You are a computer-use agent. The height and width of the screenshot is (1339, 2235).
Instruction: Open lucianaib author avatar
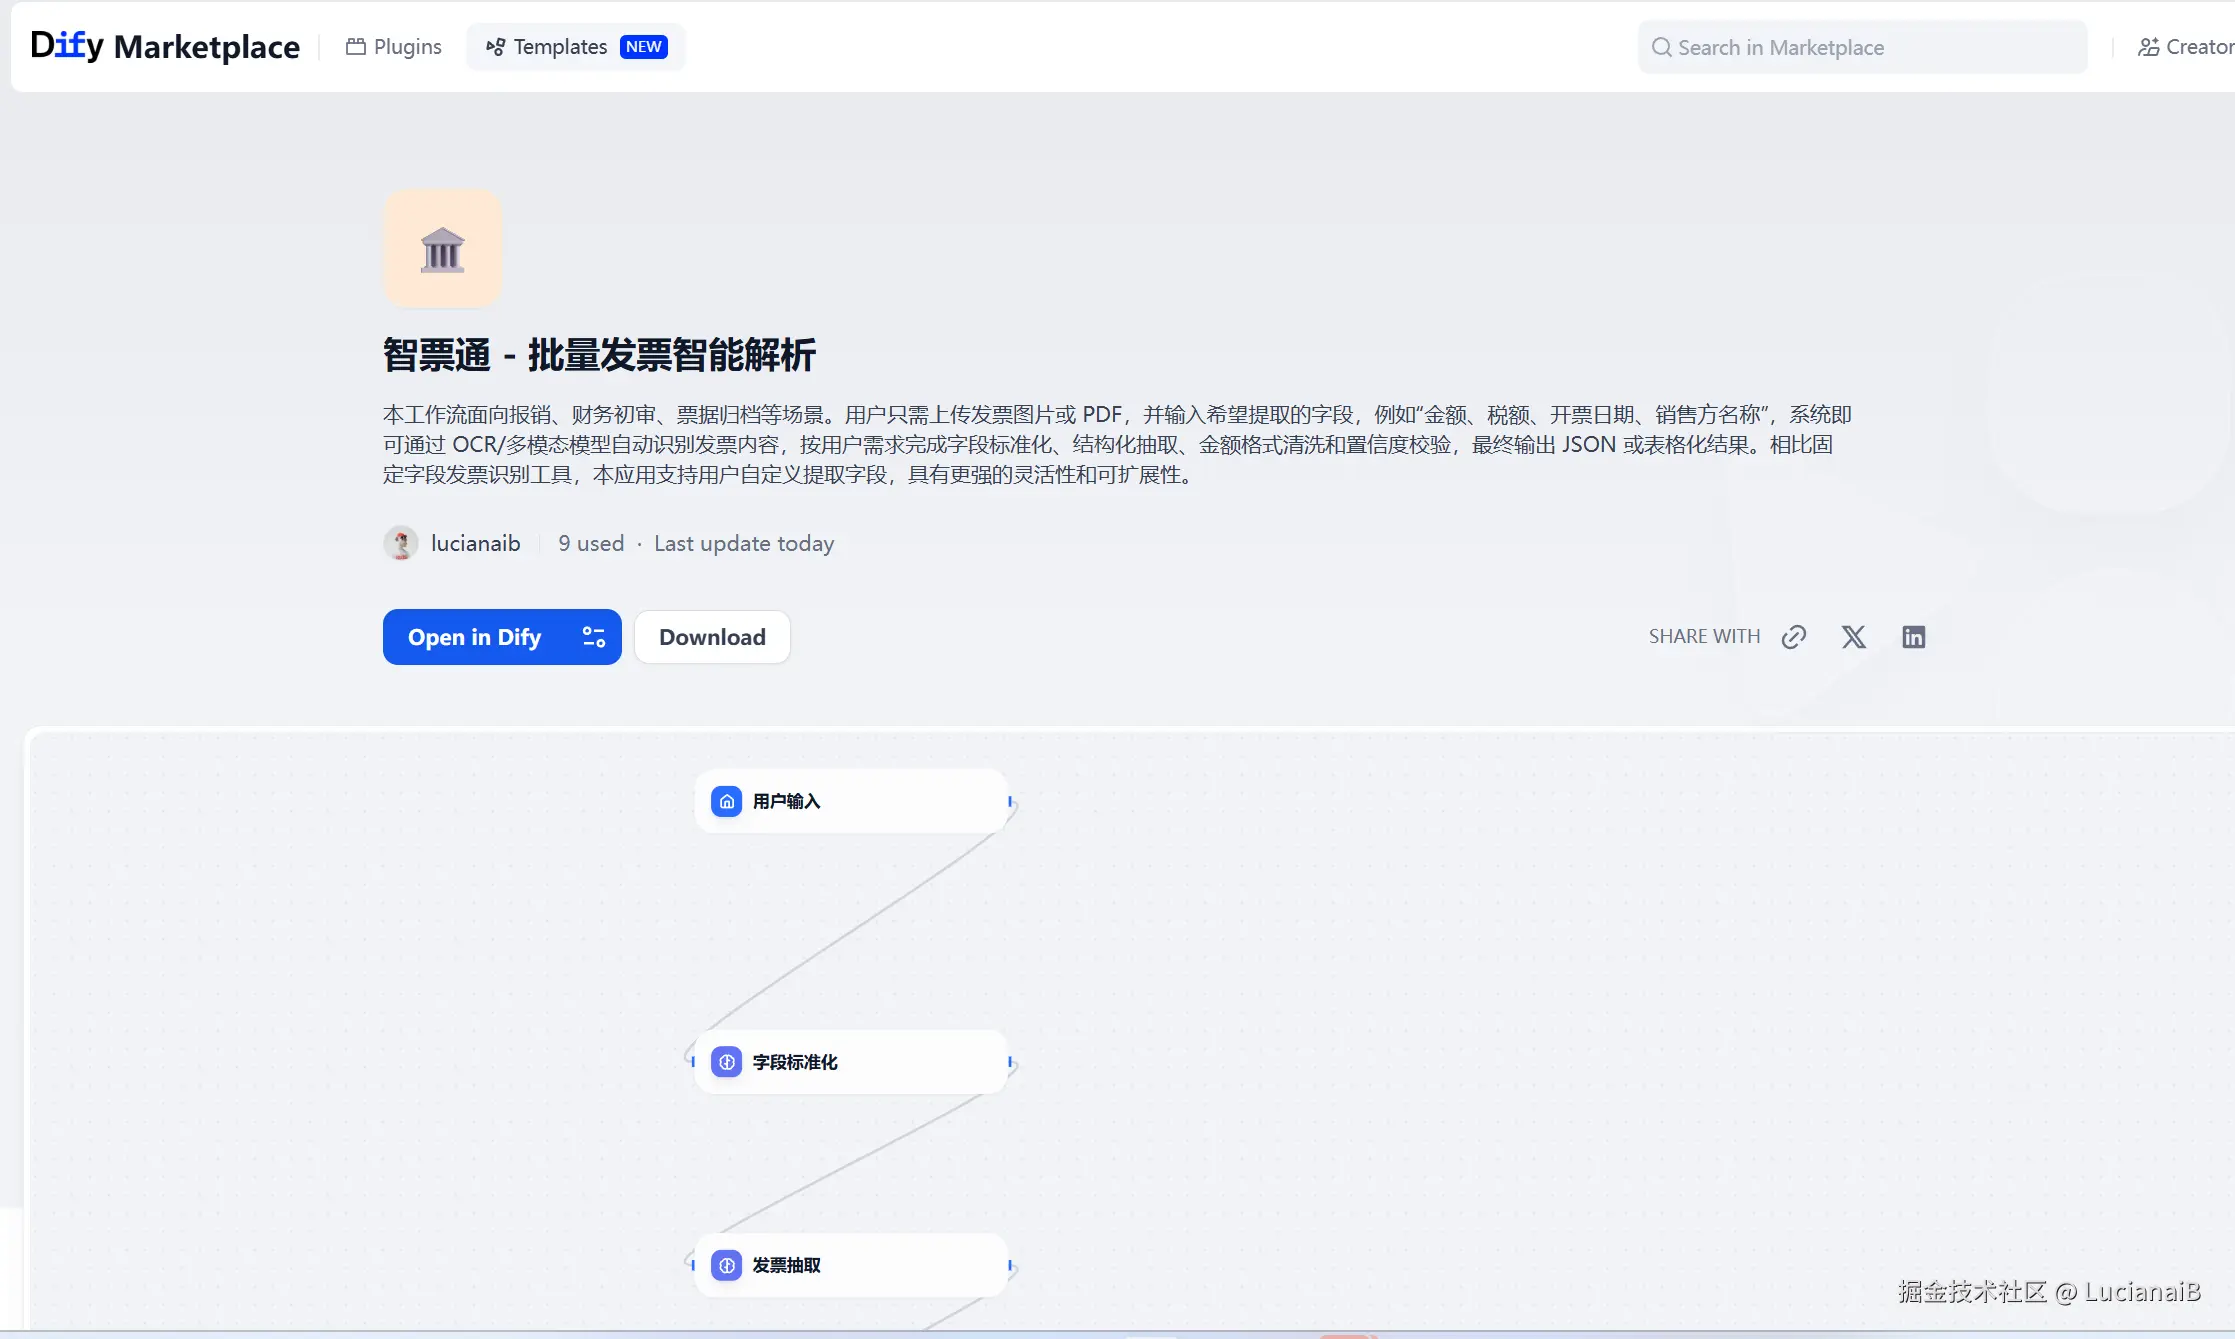(401, 543)
